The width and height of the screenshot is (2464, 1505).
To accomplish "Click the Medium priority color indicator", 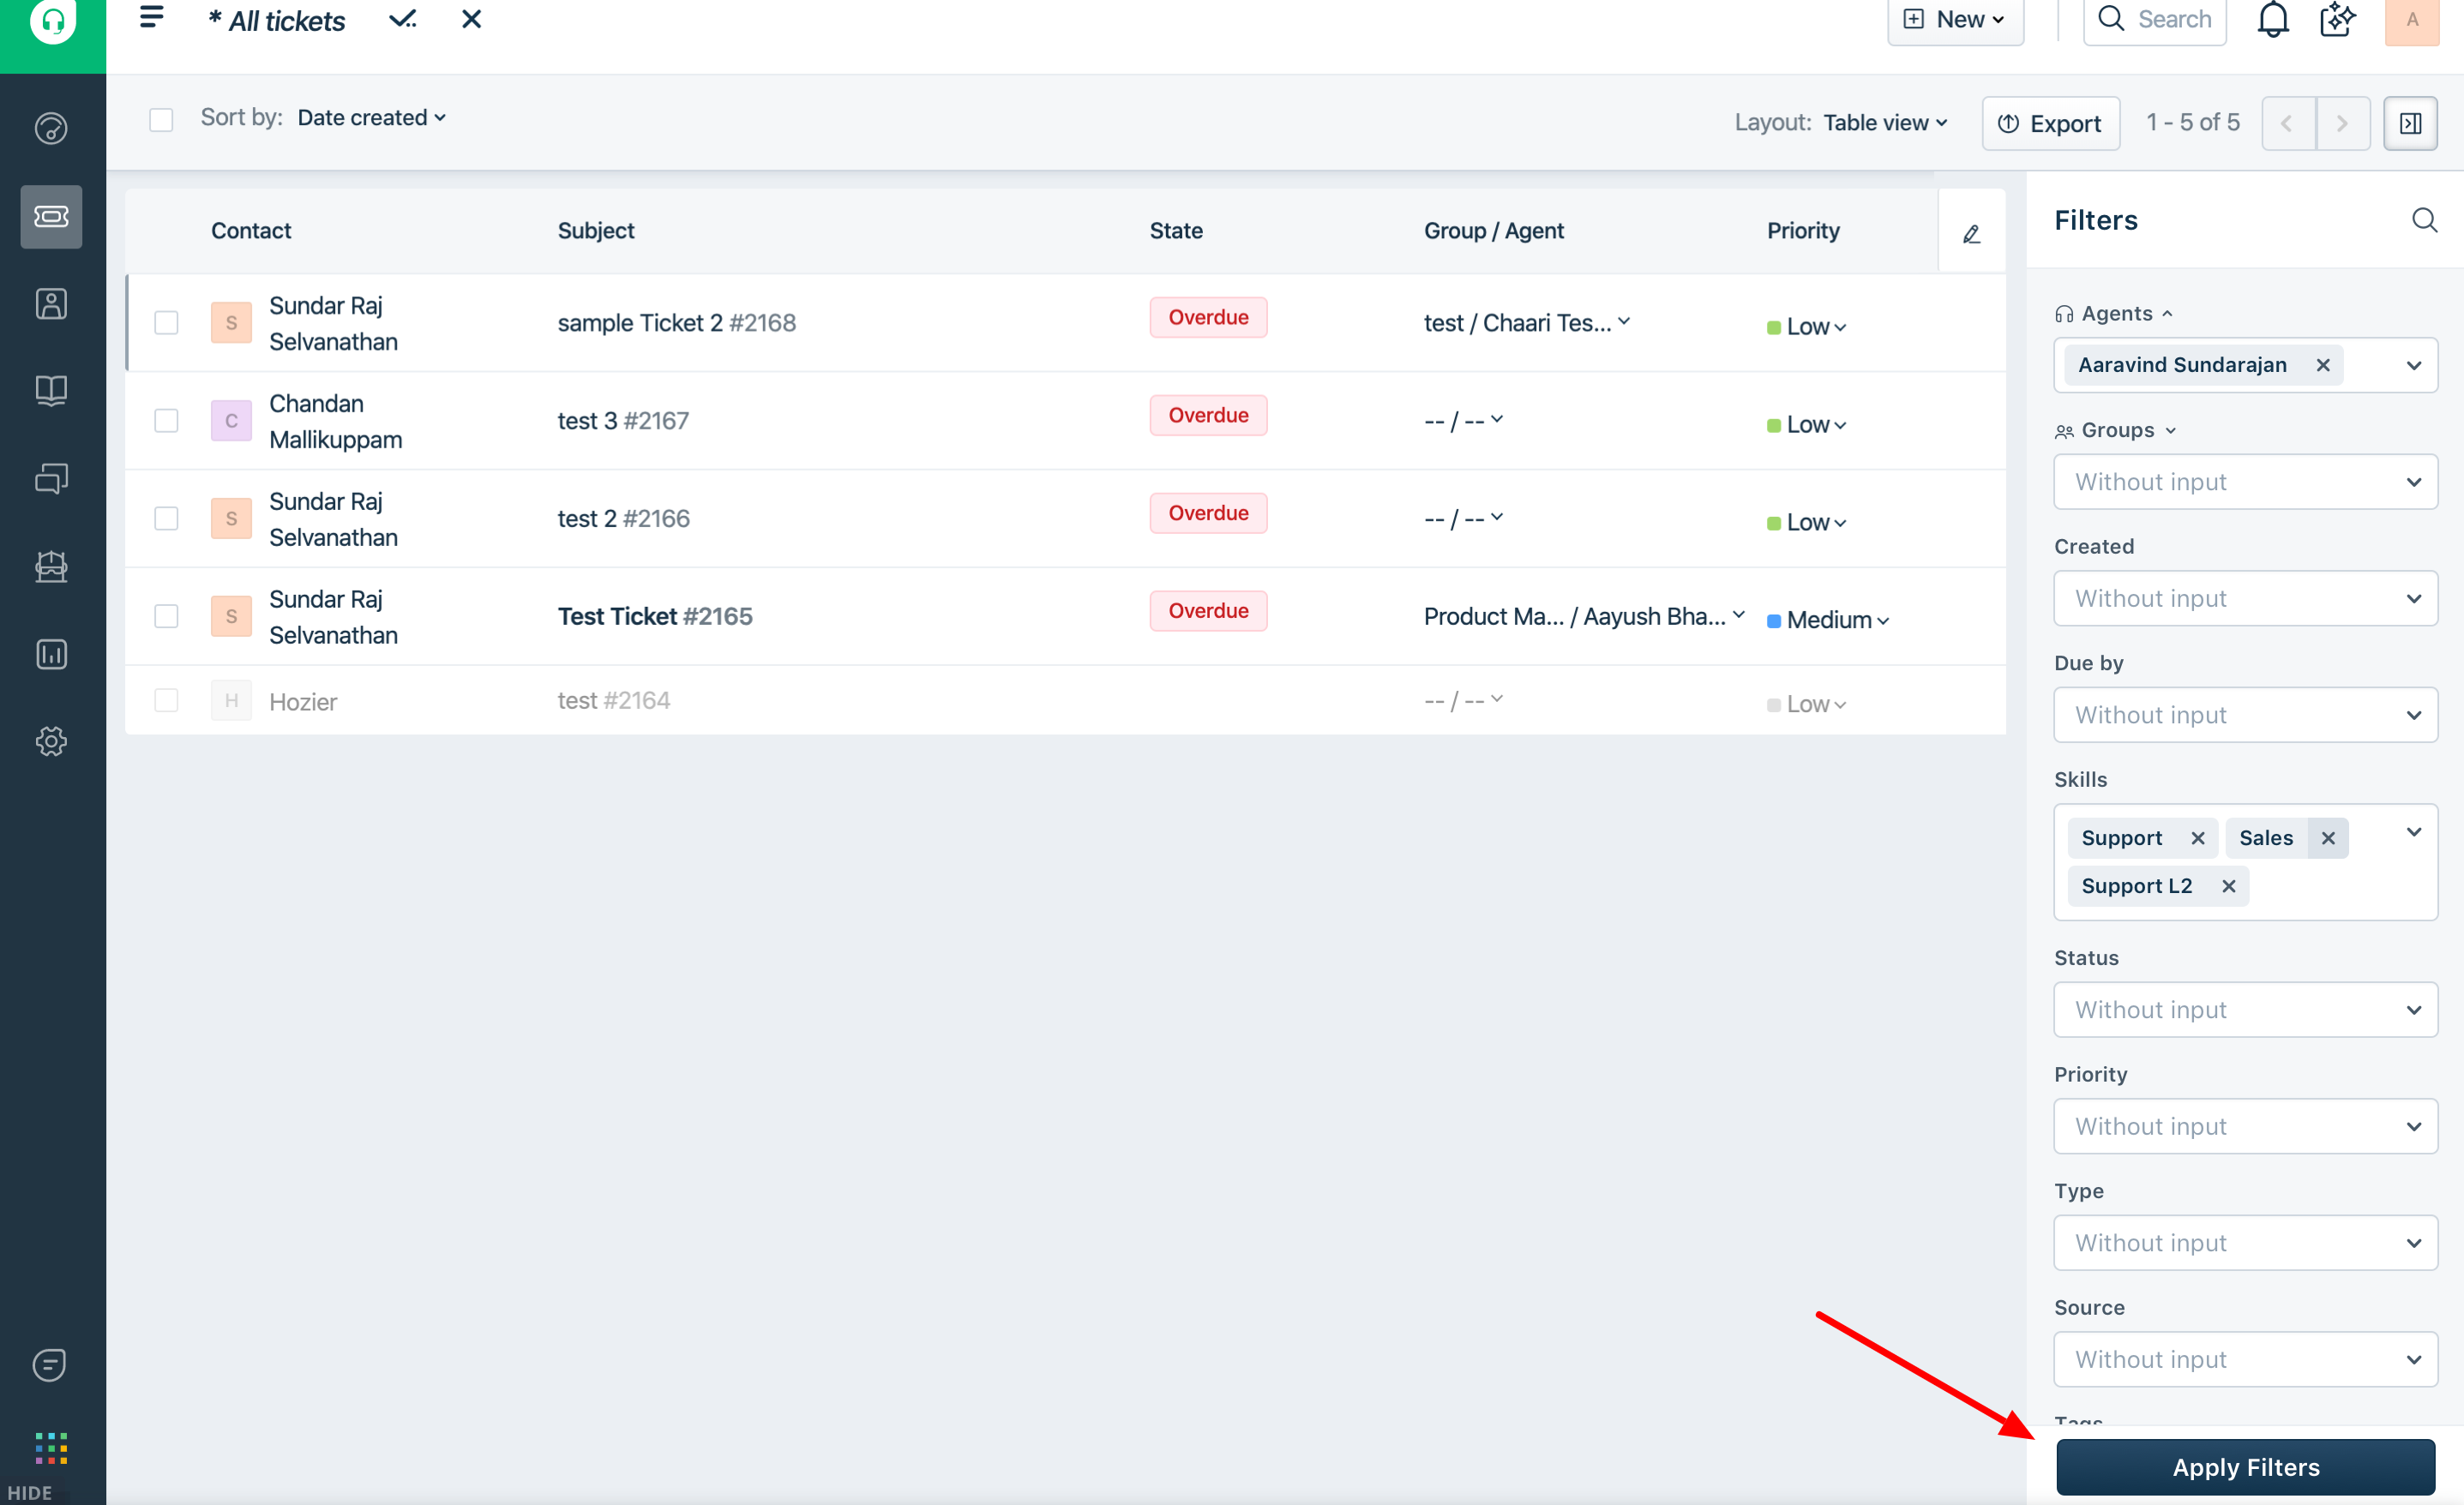I will [1774, 620].
